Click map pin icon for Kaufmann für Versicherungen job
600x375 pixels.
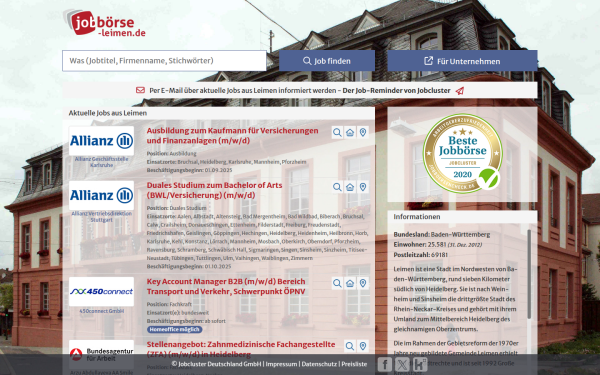pyautogui.click(x=363, y=132)
